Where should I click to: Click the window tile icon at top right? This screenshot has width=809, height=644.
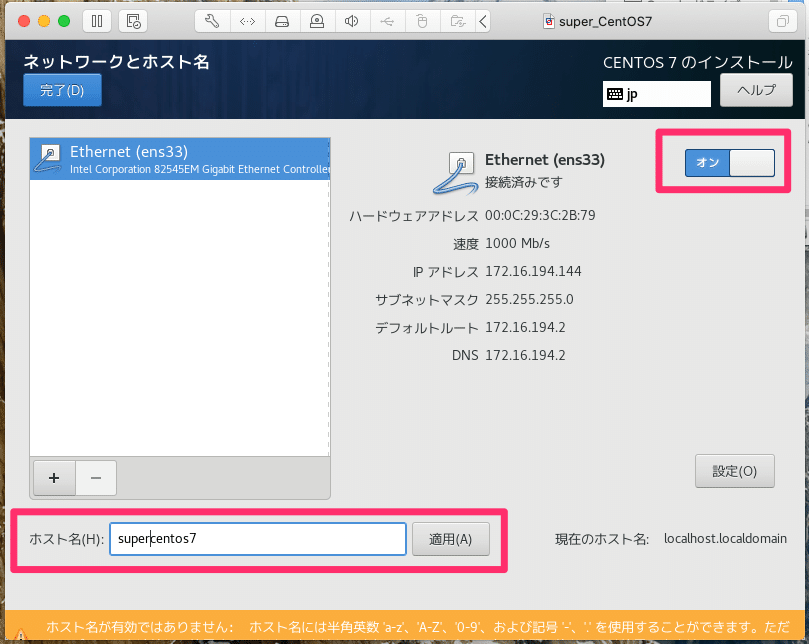tap(783, 21)
